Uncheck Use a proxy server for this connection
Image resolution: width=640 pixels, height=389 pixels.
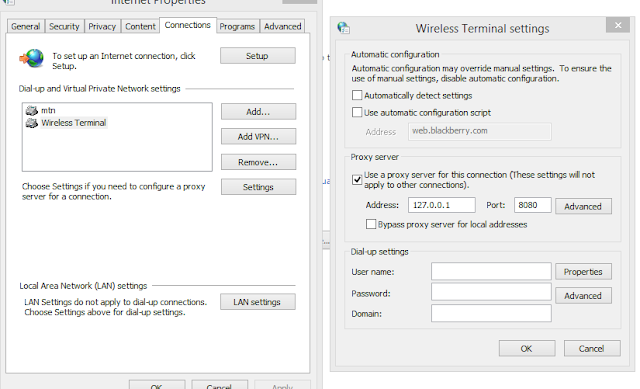357,180
